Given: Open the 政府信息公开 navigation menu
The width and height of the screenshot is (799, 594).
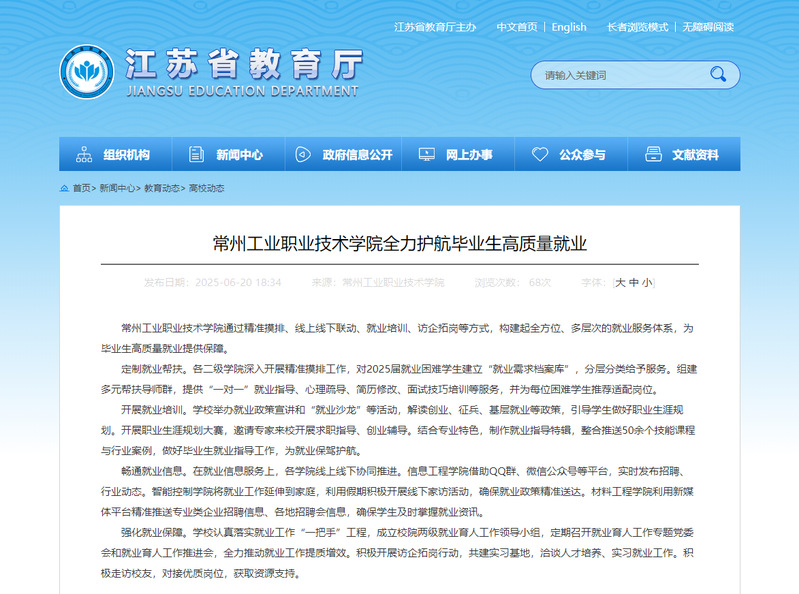Looking at the screenshot, I should [357, 155].
